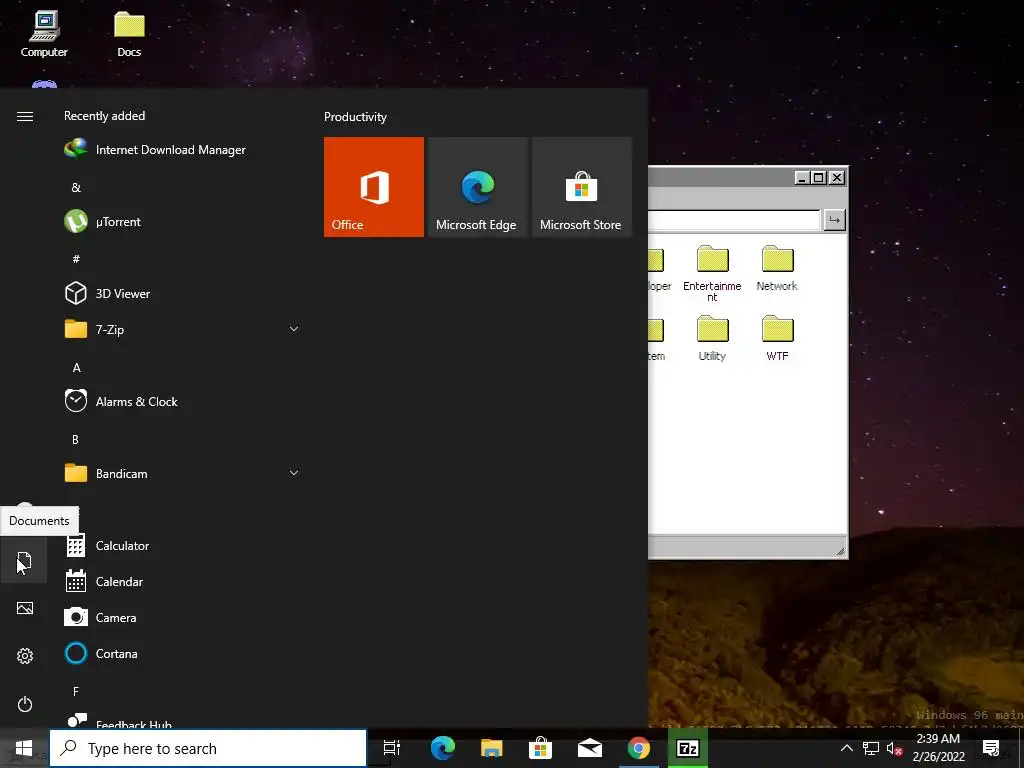Open the Office tile
The image size is (1024, 768).
374,187
